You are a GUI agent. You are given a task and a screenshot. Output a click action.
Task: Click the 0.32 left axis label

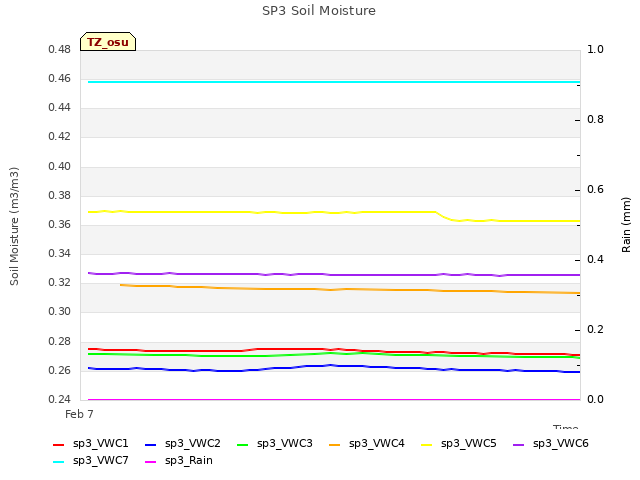tap(60, 282)
